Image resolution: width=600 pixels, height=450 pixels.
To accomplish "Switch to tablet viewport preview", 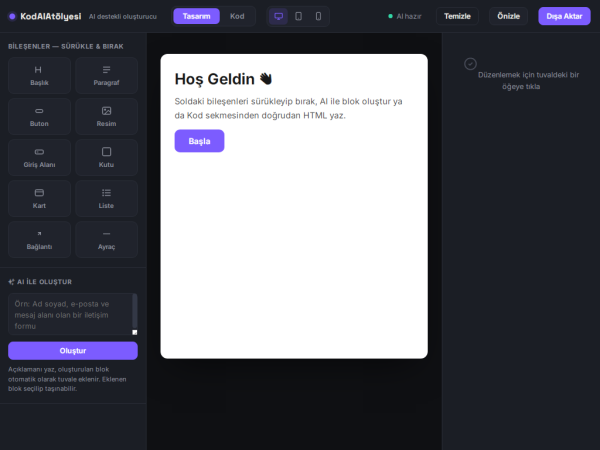I will pos(298,16).
